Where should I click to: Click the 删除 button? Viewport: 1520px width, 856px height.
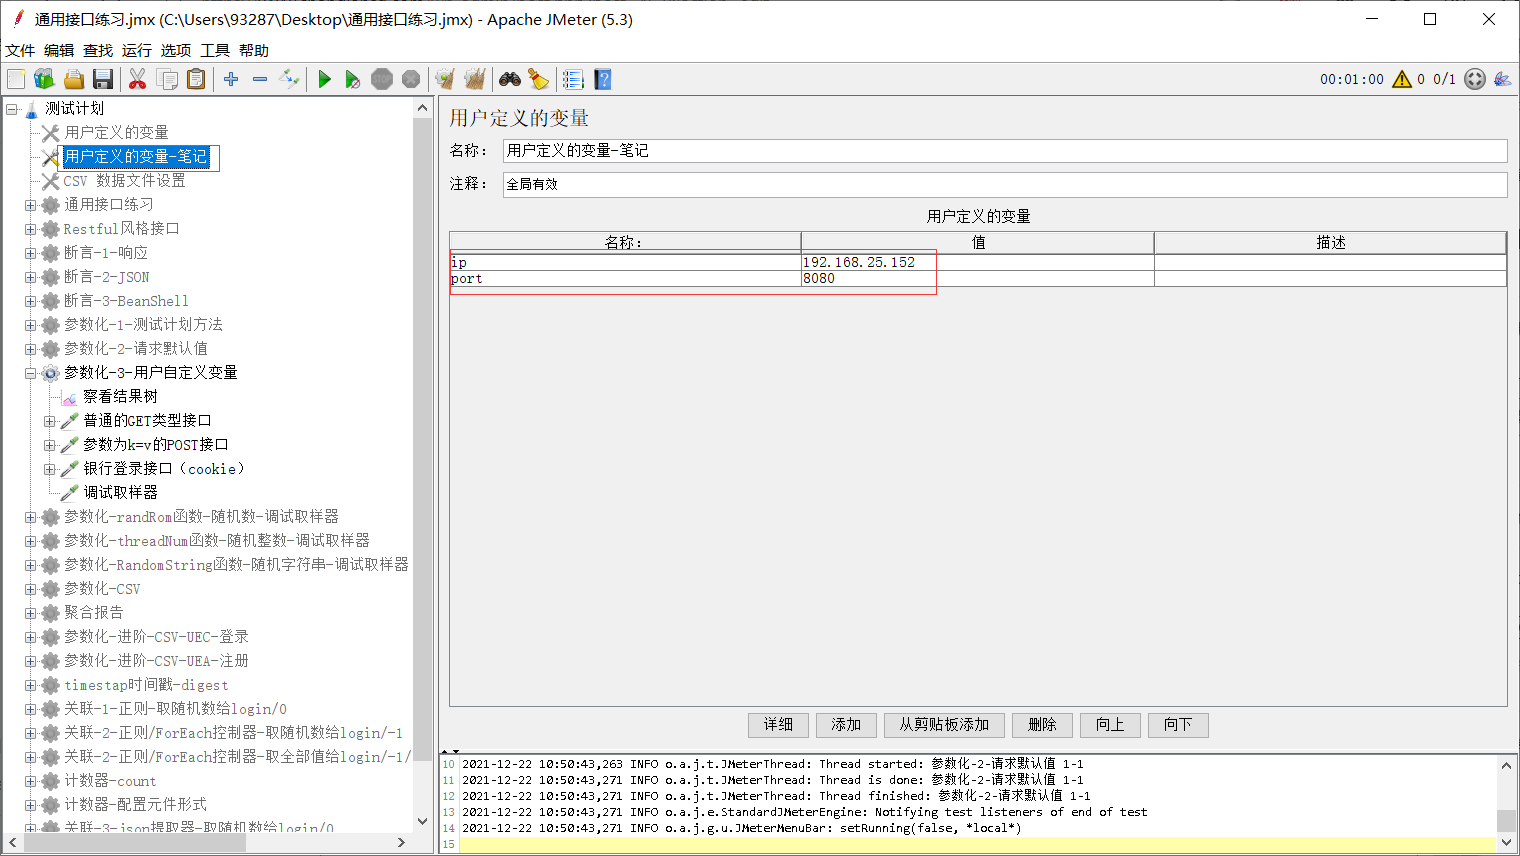1042,725
